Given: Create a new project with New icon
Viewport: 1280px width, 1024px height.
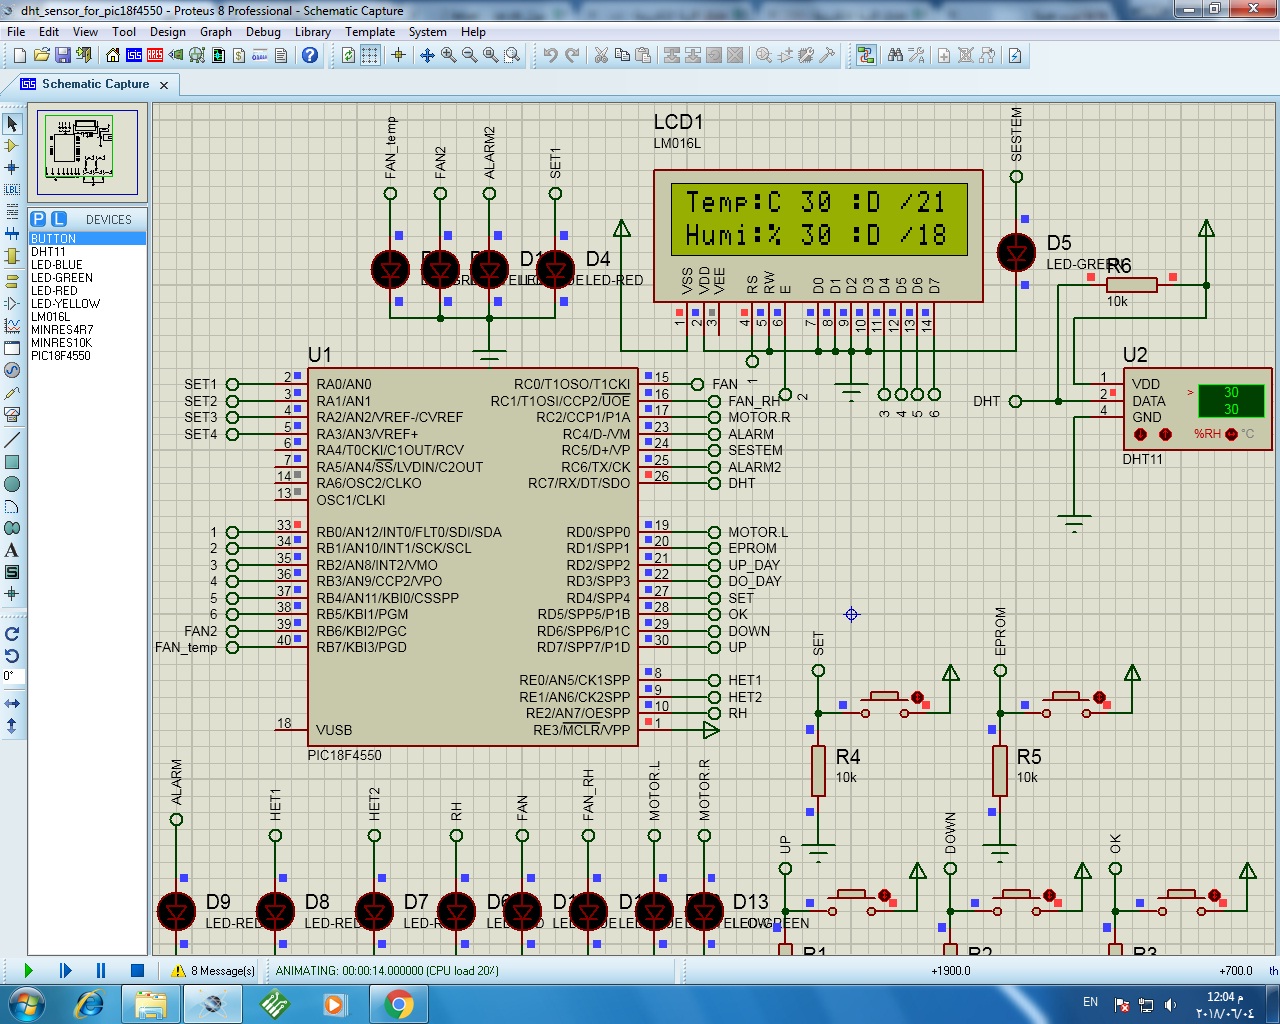Looking at the screenshot, I should click(19, 56).
